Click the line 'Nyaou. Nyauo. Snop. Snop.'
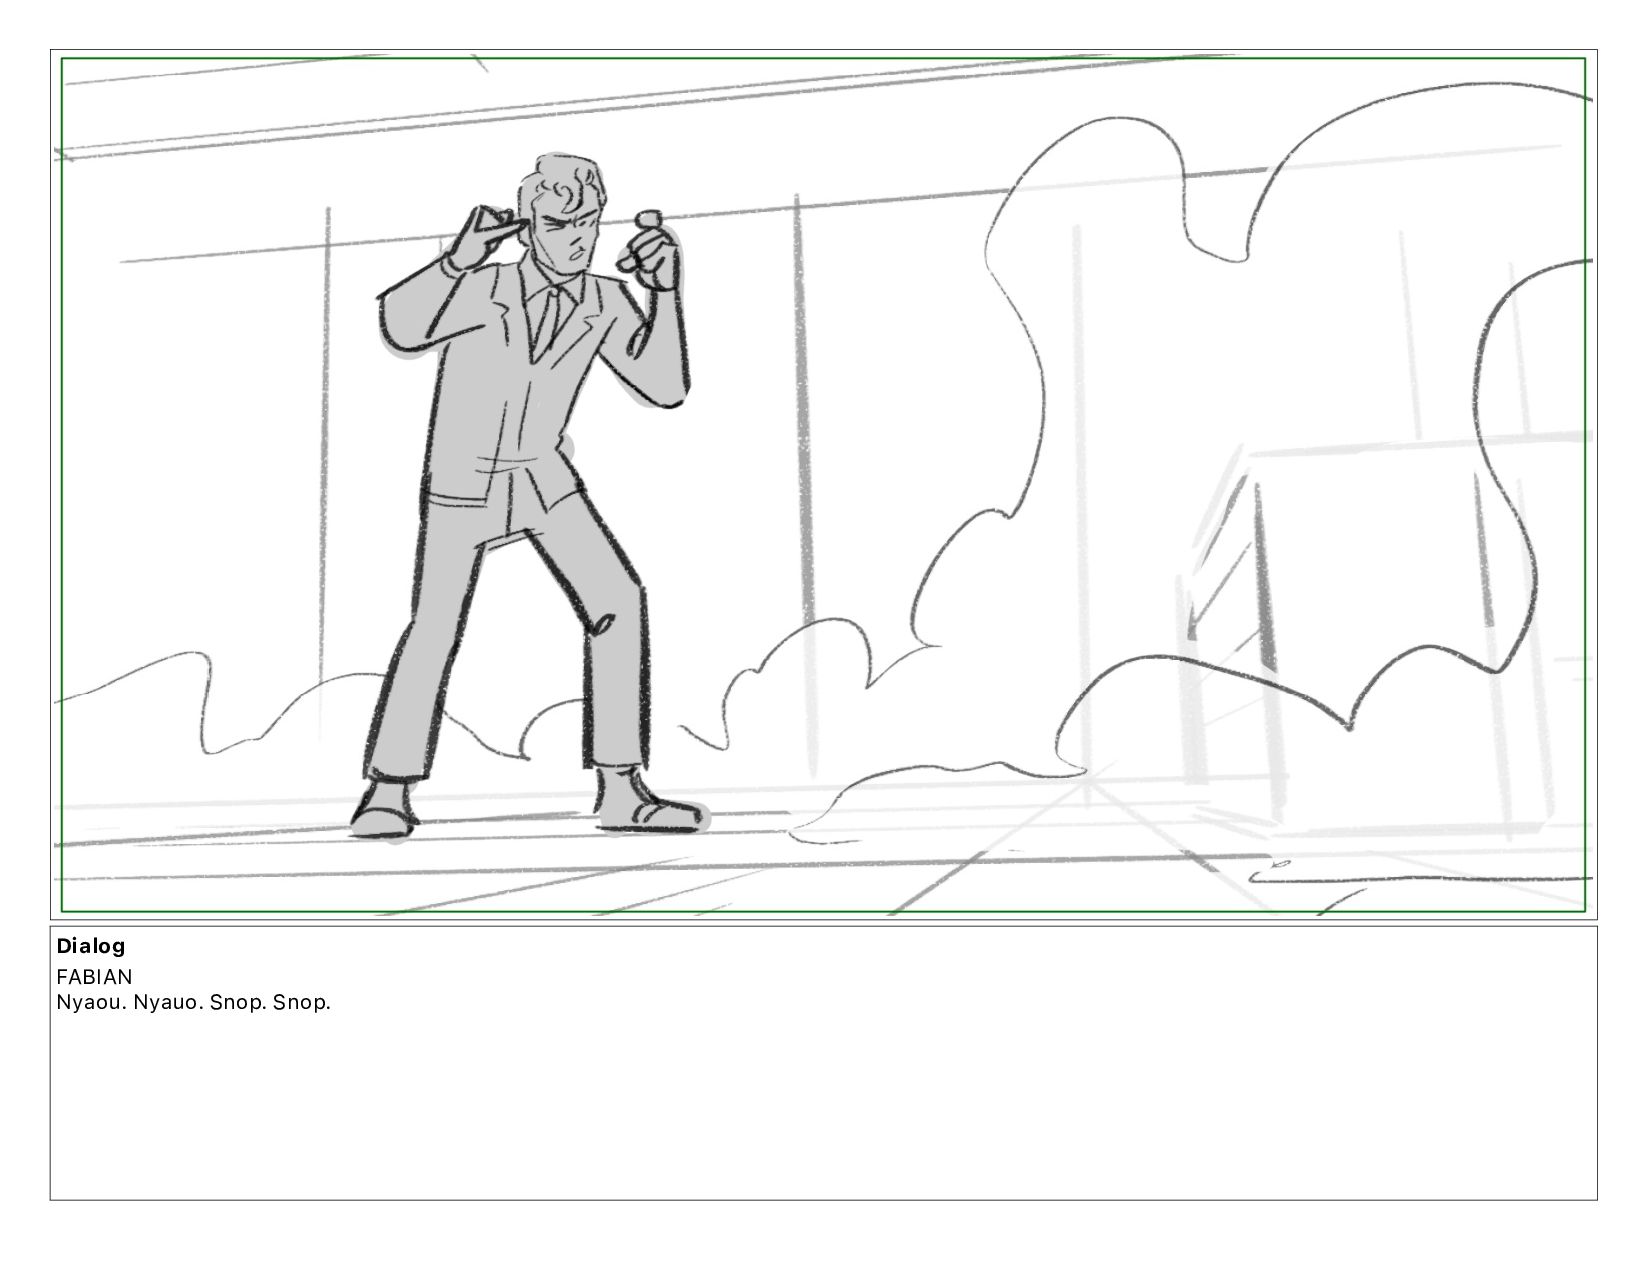 [193, 1002]
